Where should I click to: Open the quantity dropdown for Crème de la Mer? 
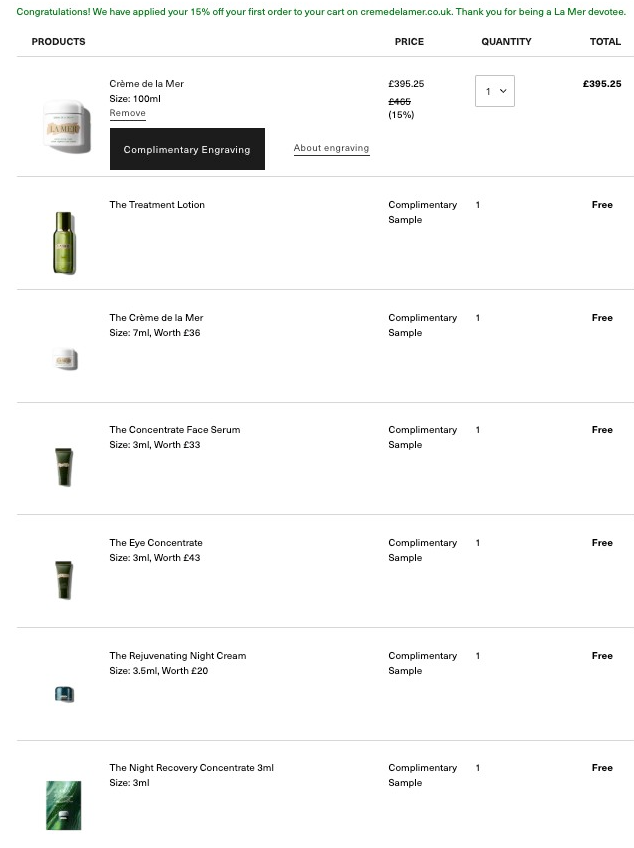click(494, 91)
